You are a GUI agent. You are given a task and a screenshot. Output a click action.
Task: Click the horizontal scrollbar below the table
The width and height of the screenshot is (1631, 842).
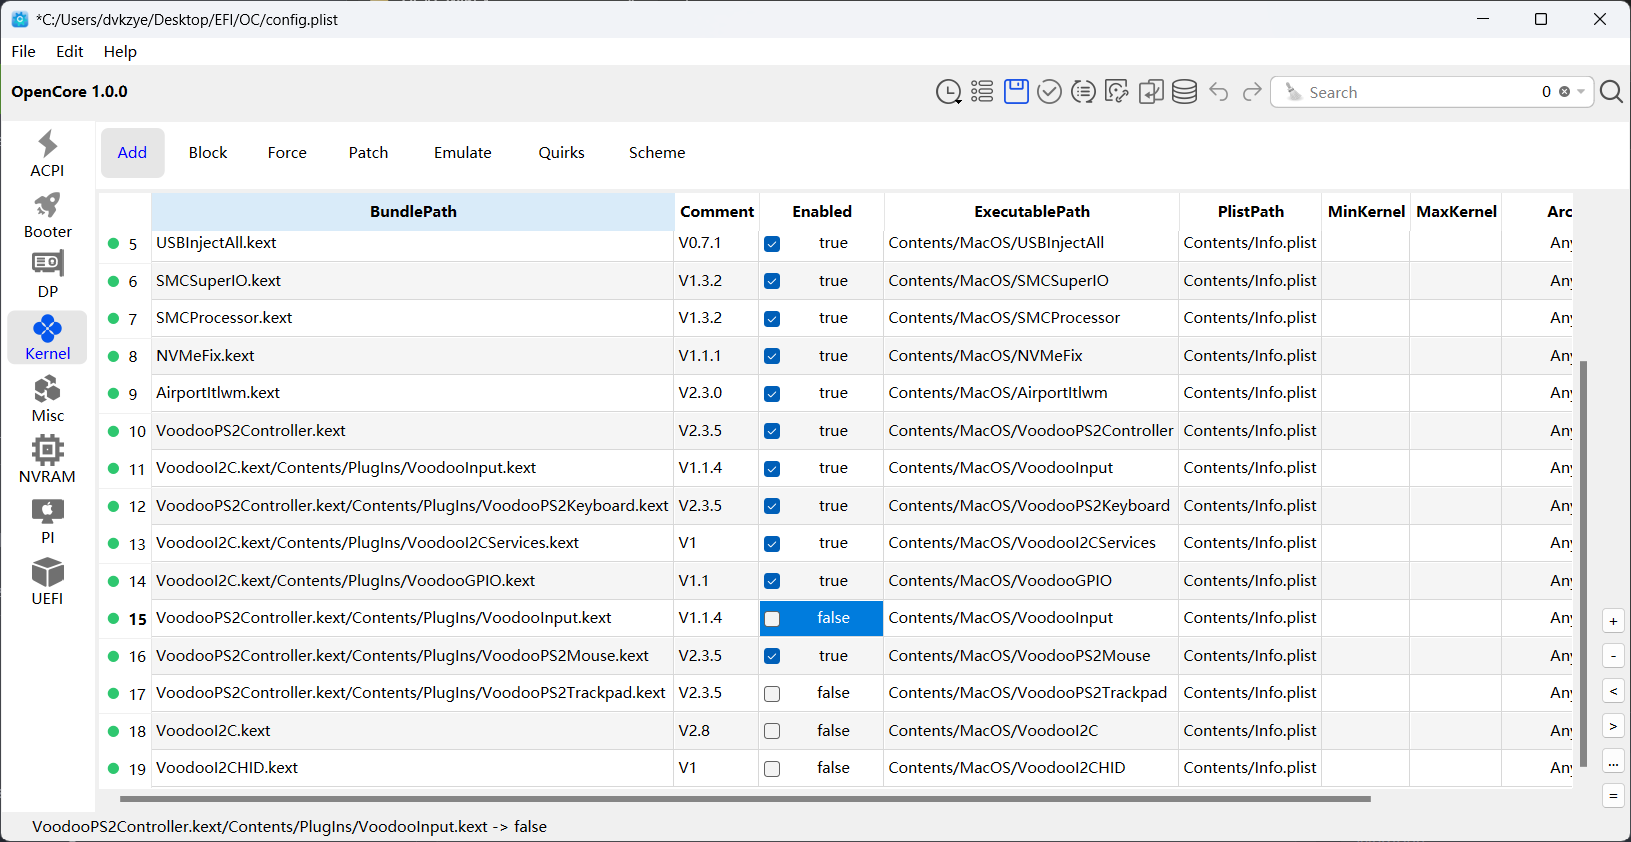[745, 799]
